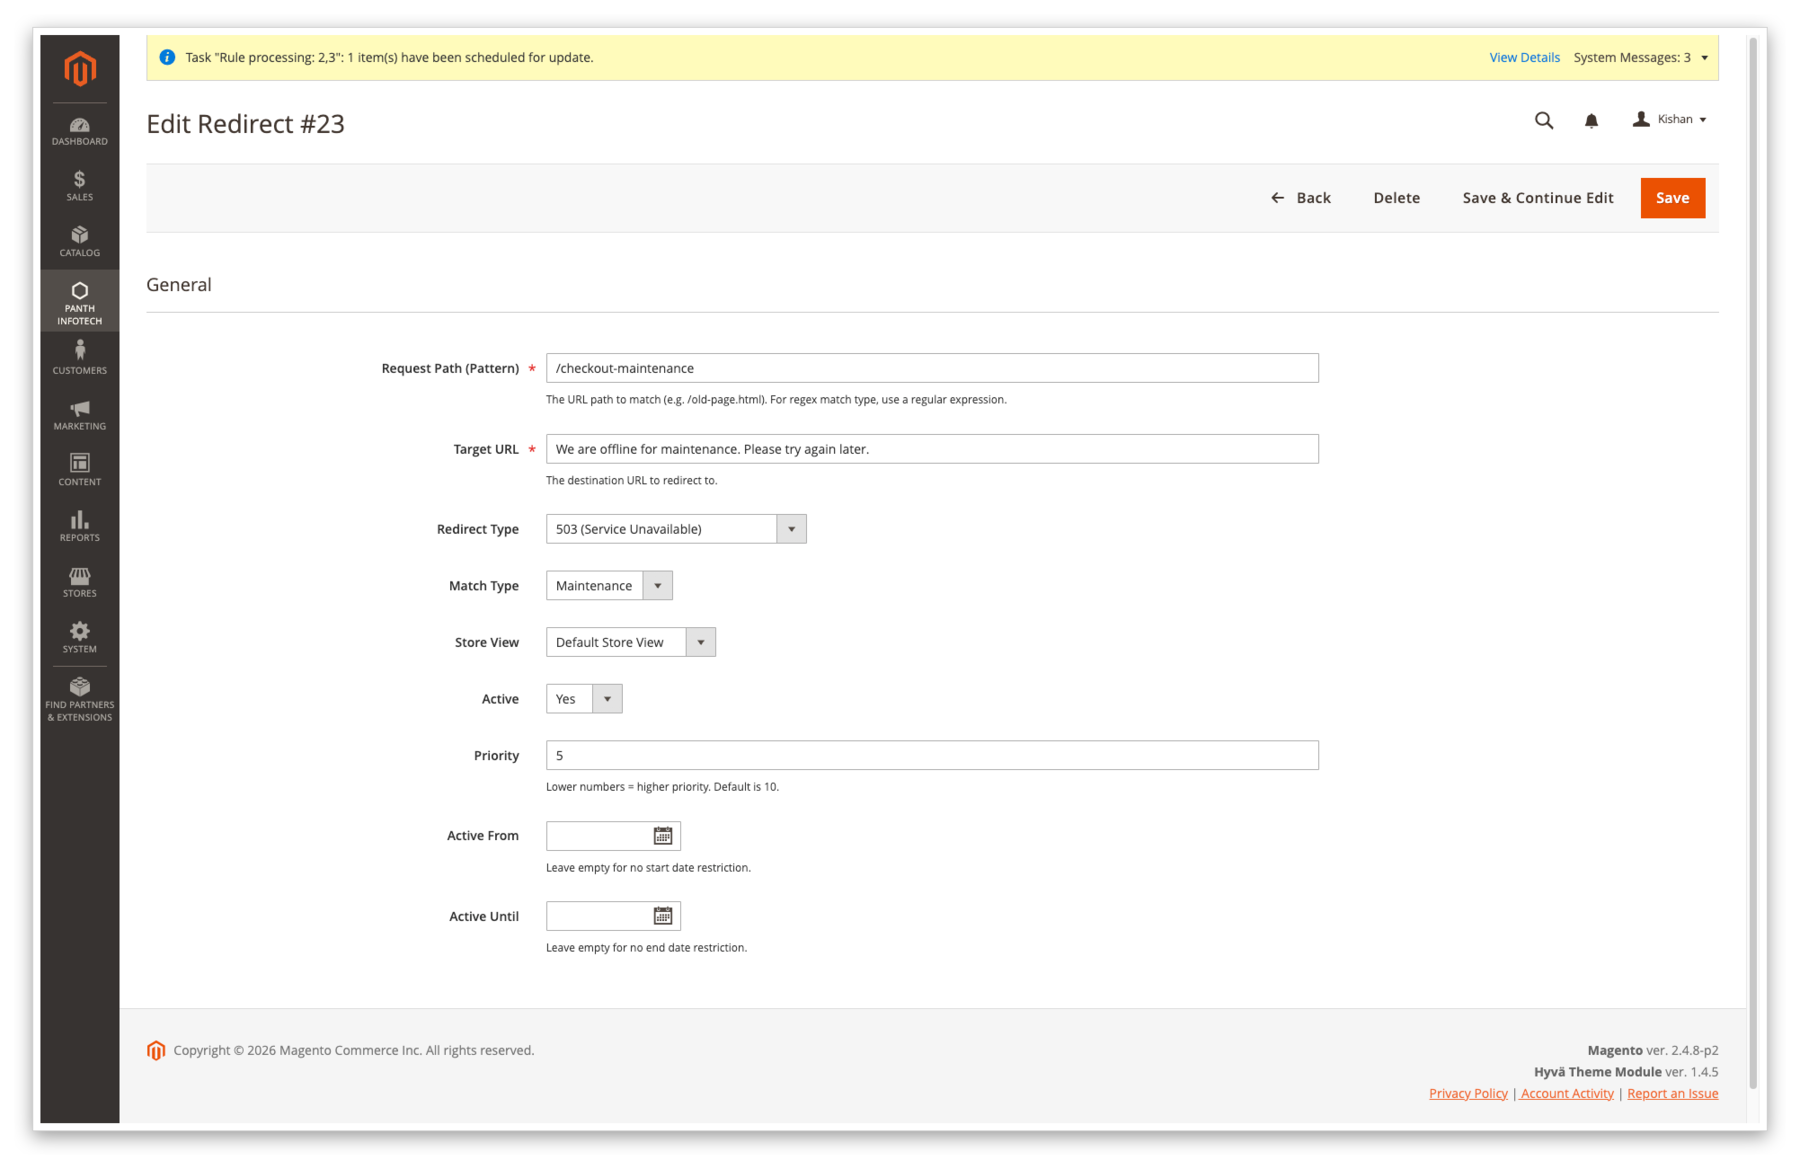Change the Match Type selection
Image resolution: width=1800 pixels, height=1169 pixels.
pos(657,585)
